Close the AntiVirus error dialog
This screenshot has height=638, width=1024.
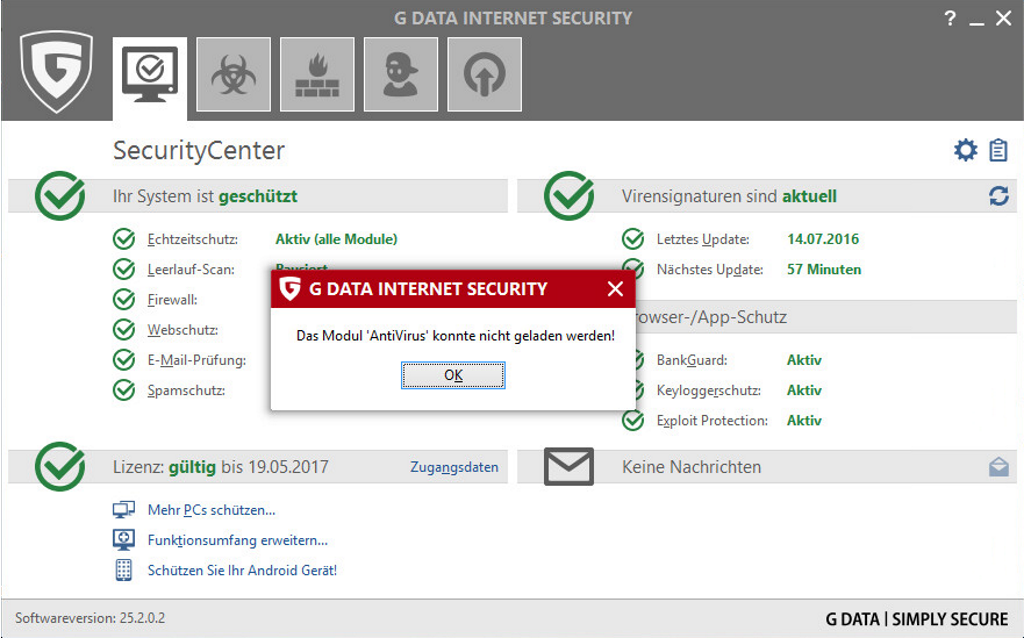coord(615,290)
